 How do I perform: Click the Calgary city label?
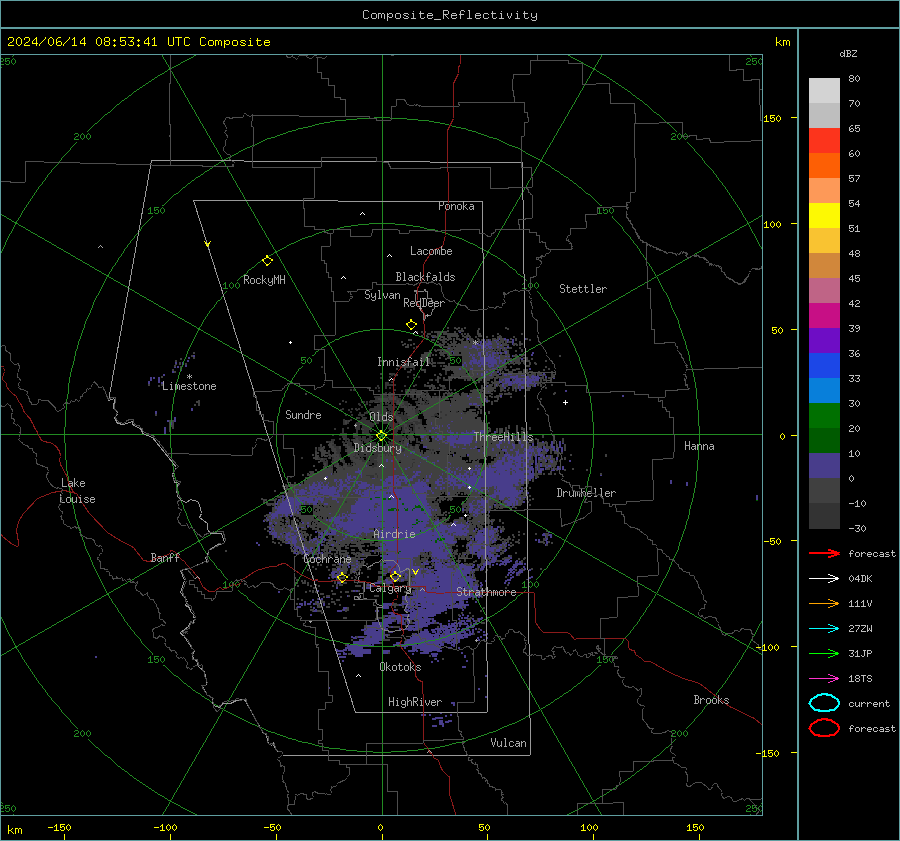click(x=390, y=588)
